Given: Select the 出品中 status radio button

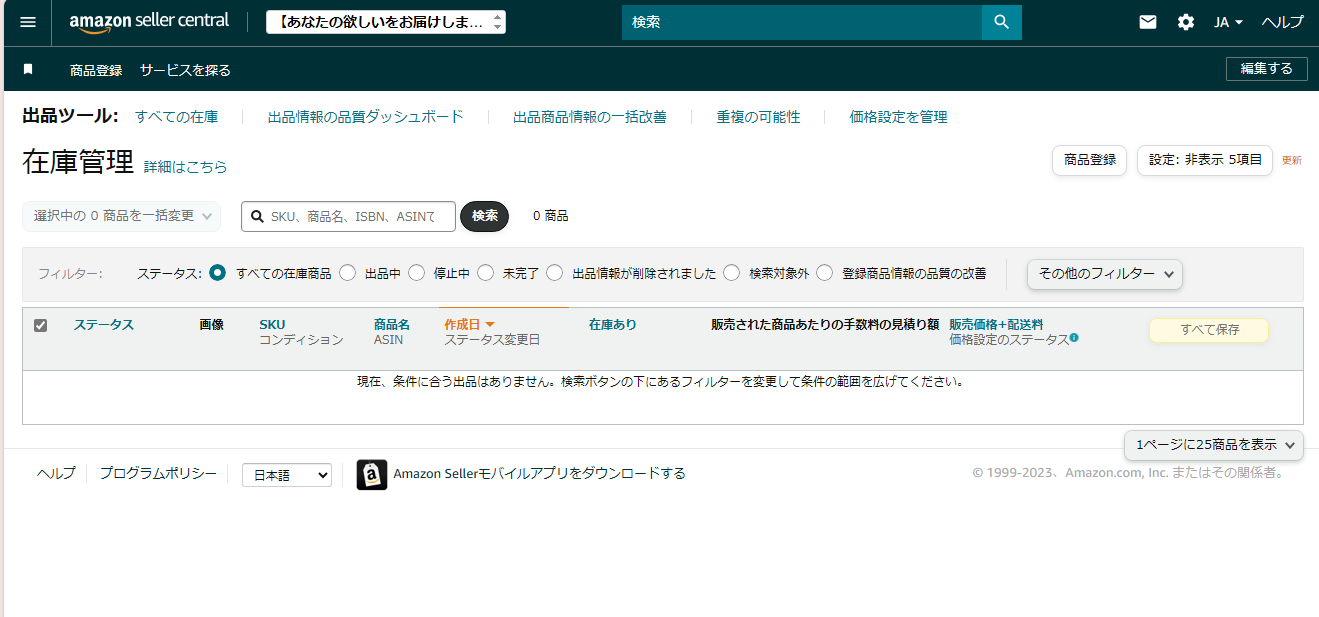Looking at the screenshot, I should point(348,273).
